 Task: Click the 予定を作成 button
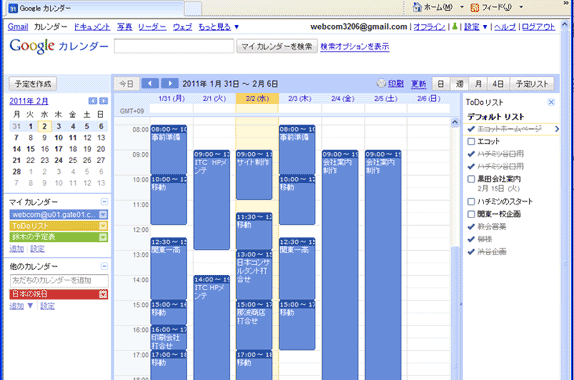coord(33,84)
